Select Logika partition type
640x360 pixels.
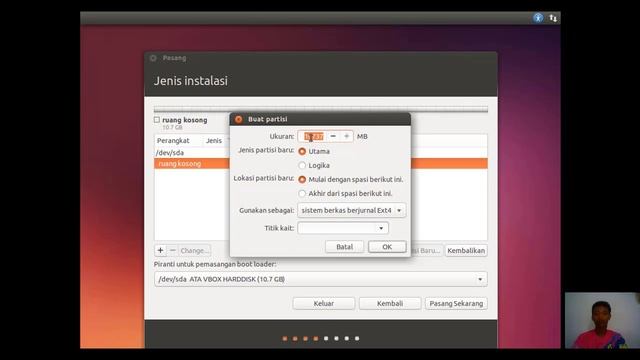(302, 165)
